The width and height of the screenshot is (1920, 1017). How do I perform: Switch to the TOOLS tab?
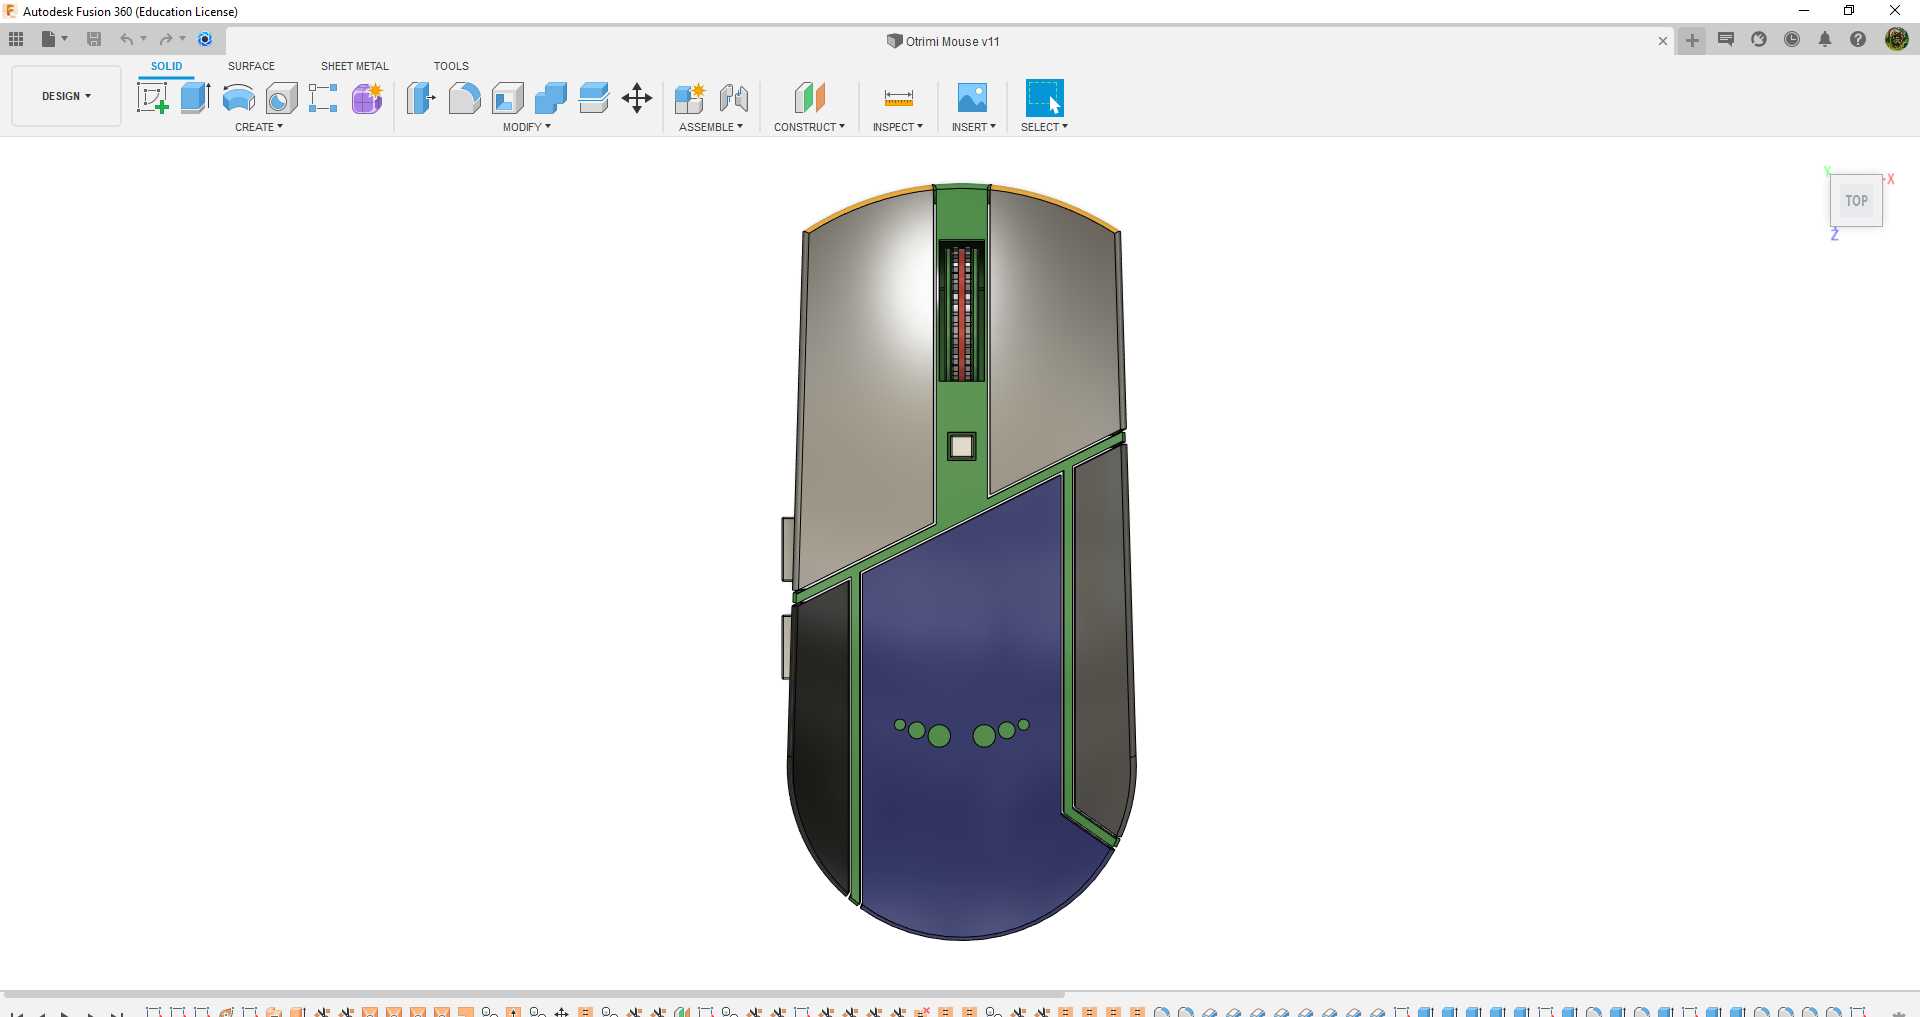[x=451, y=66]
